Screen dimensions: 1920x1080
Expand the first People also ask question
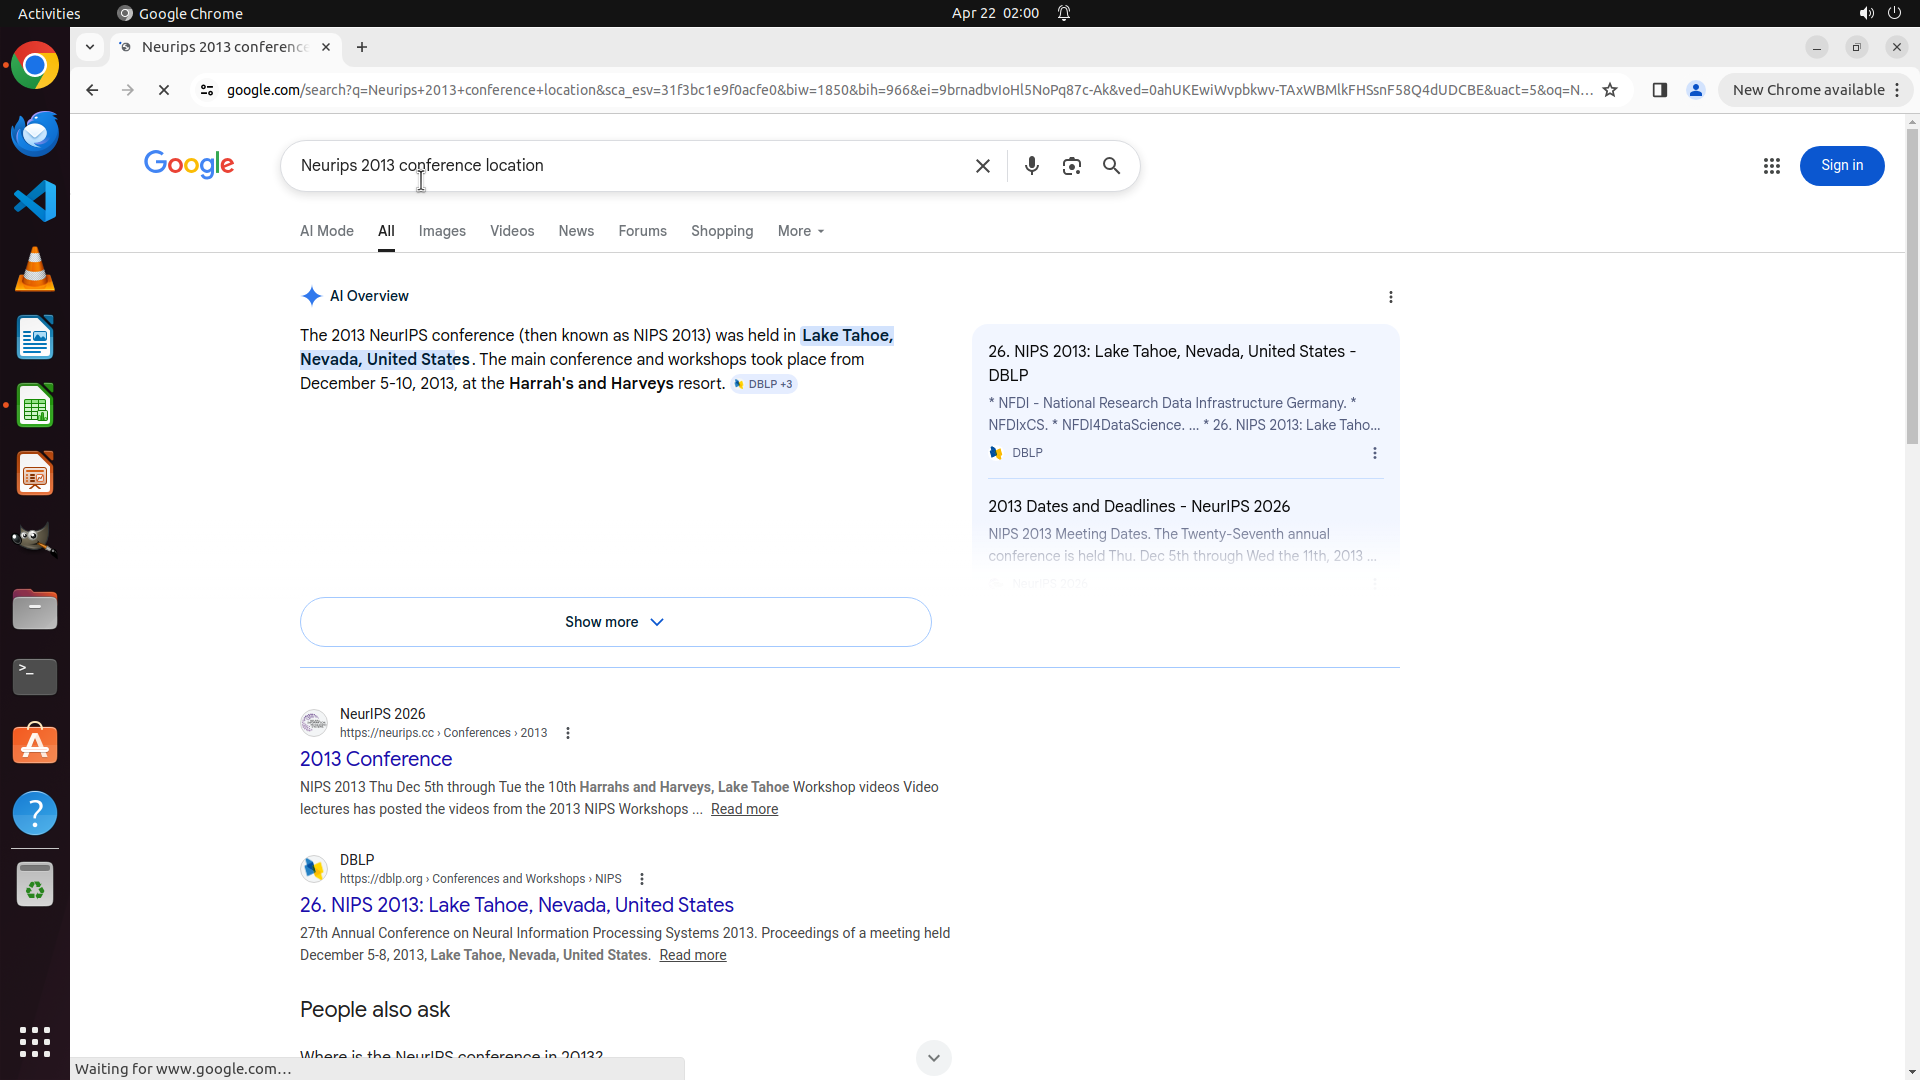click(933, 1057)
